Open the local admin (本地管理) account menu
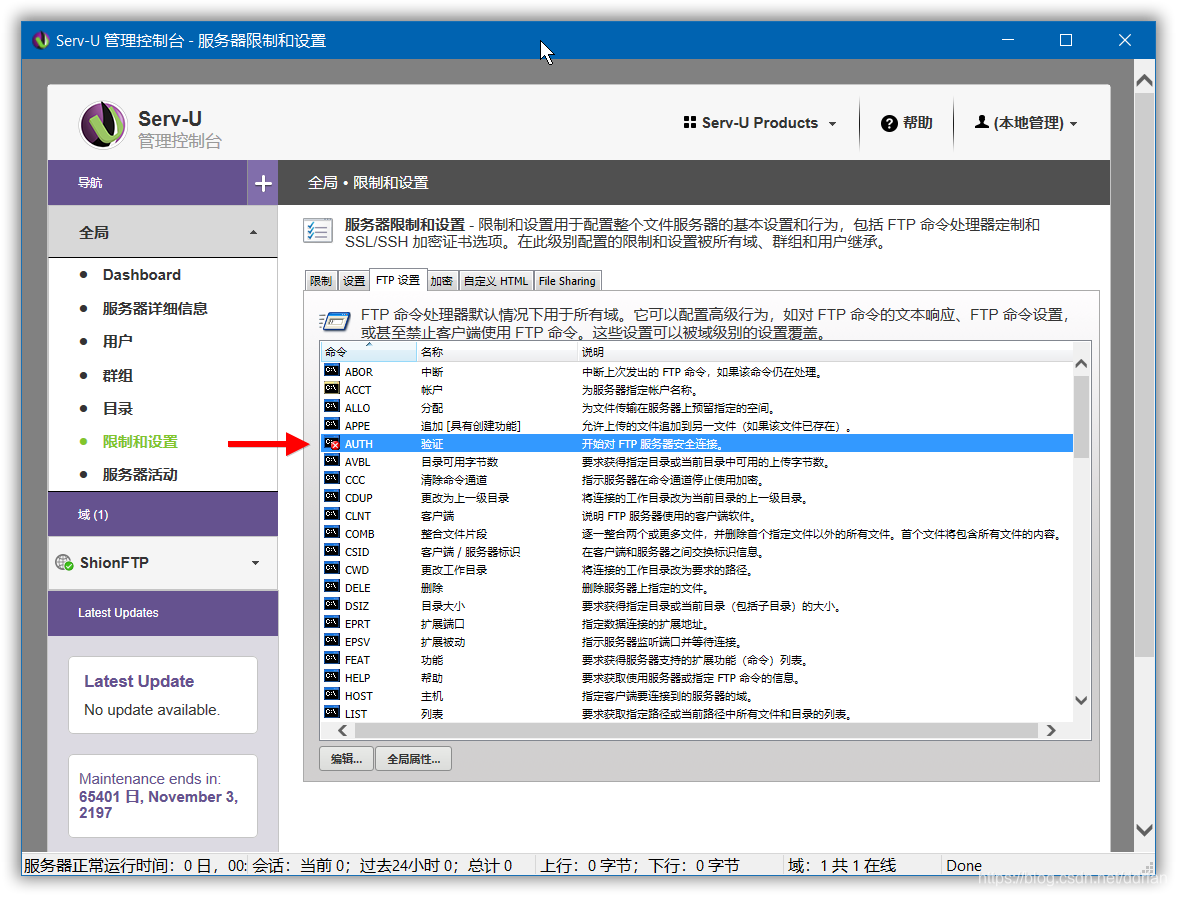The width and height of the screenshot is (1177, 897). tap(1025, 123)
